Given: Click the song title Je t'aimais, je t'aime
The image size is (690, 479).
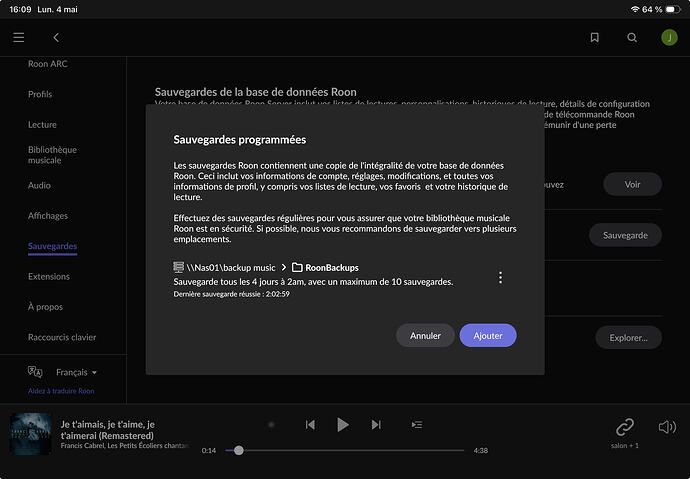Looking at the screenshot, I should (x=108, y=430).
